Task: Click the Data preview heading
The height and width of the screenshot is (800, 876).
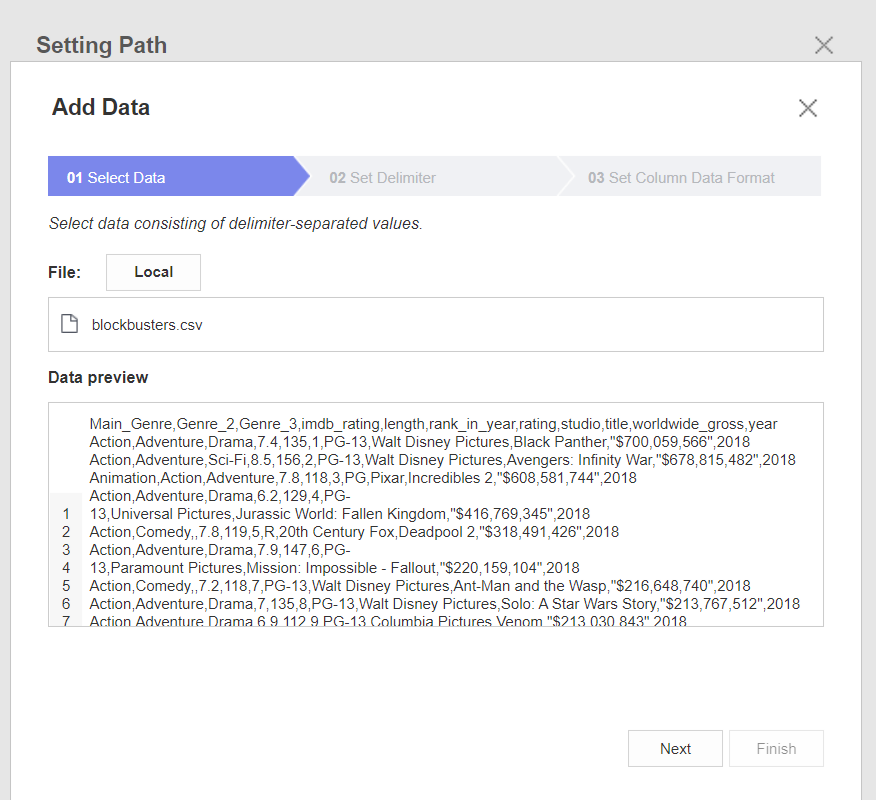Action: [98, 377]
